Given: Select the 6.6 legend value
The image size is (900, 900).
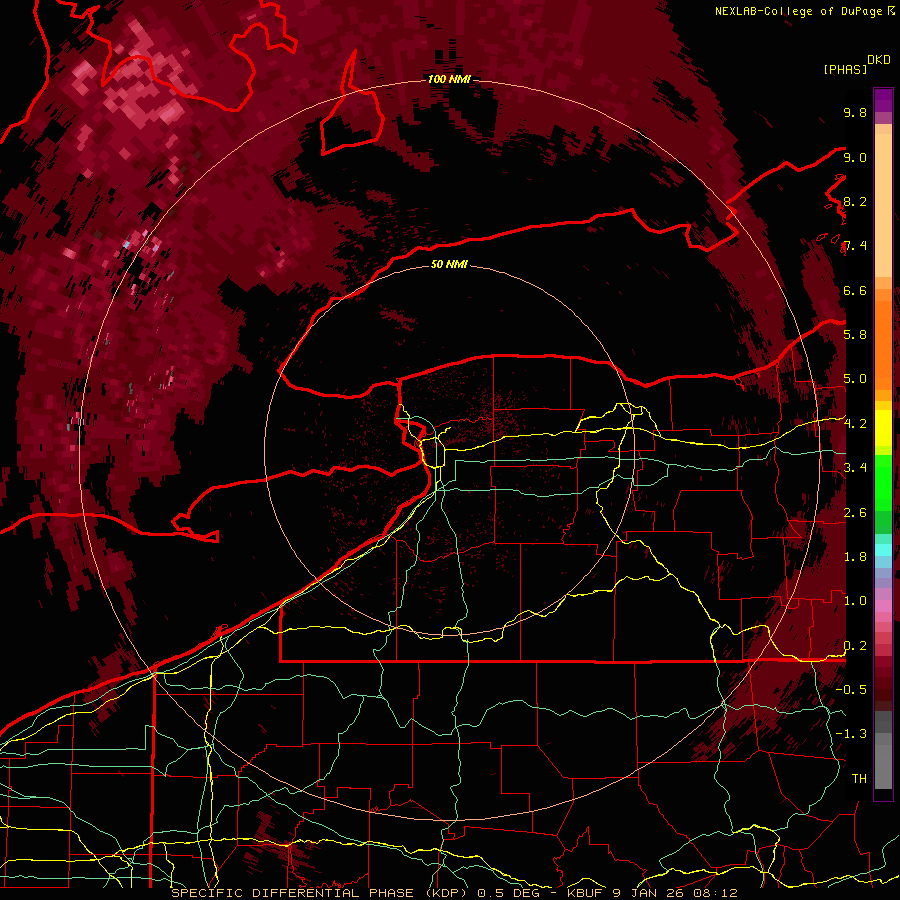Looking at the screenshot, I should click(x=855, y=290).
